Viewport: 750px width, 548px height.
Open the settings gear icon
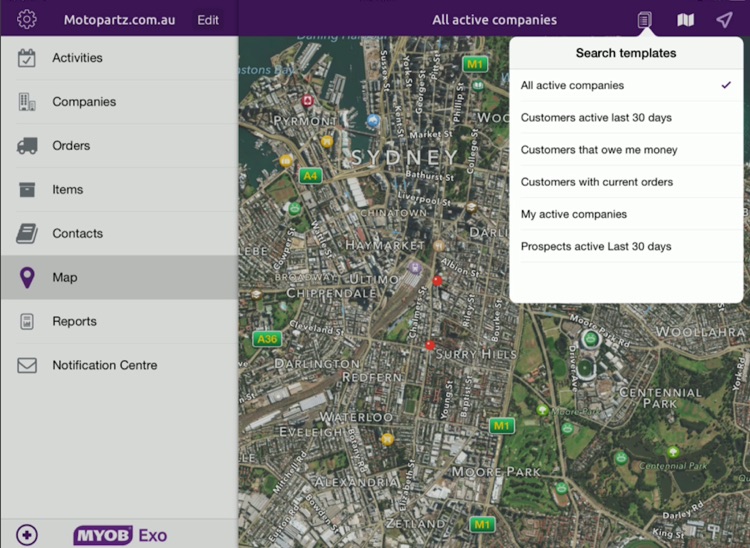[x=26, y=20]
